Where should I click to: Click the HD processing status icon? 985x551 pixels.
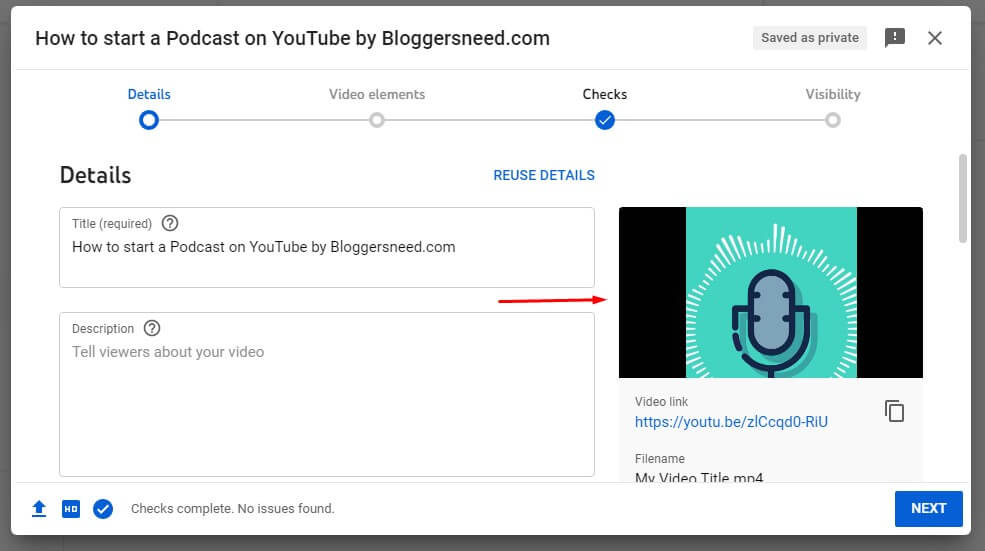[x=71, y=508]
